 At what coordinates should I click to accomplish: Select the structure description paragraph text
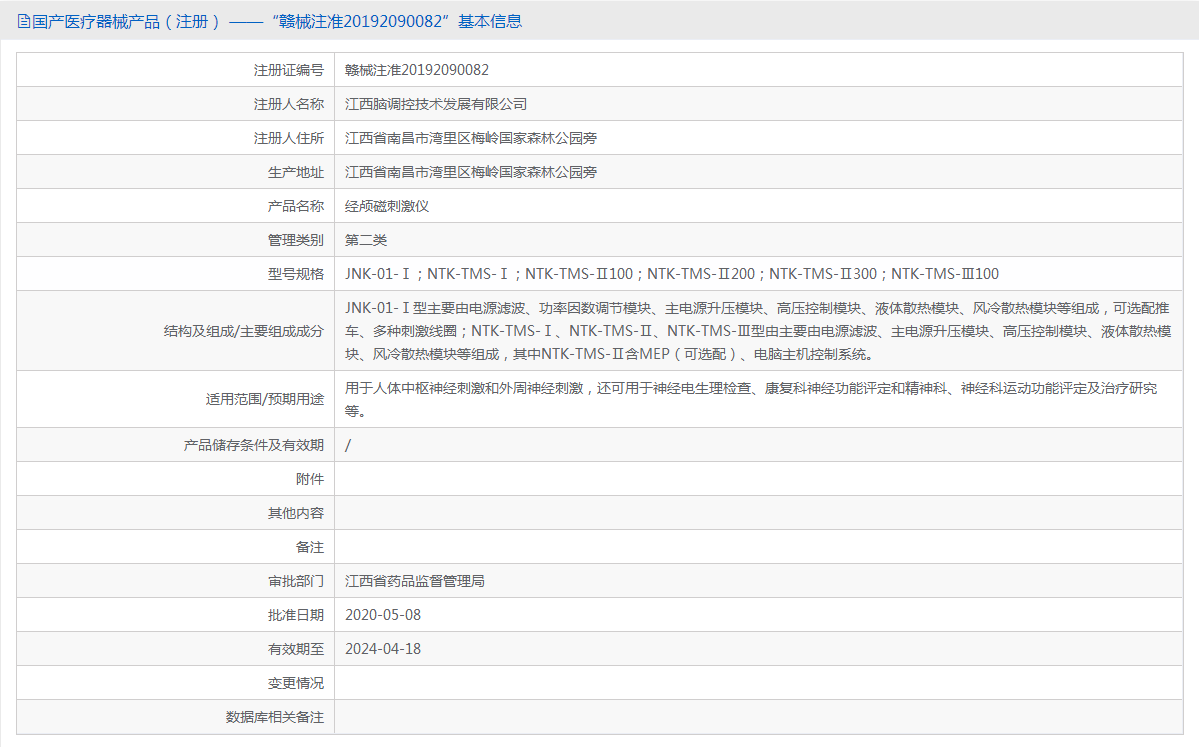758,331
